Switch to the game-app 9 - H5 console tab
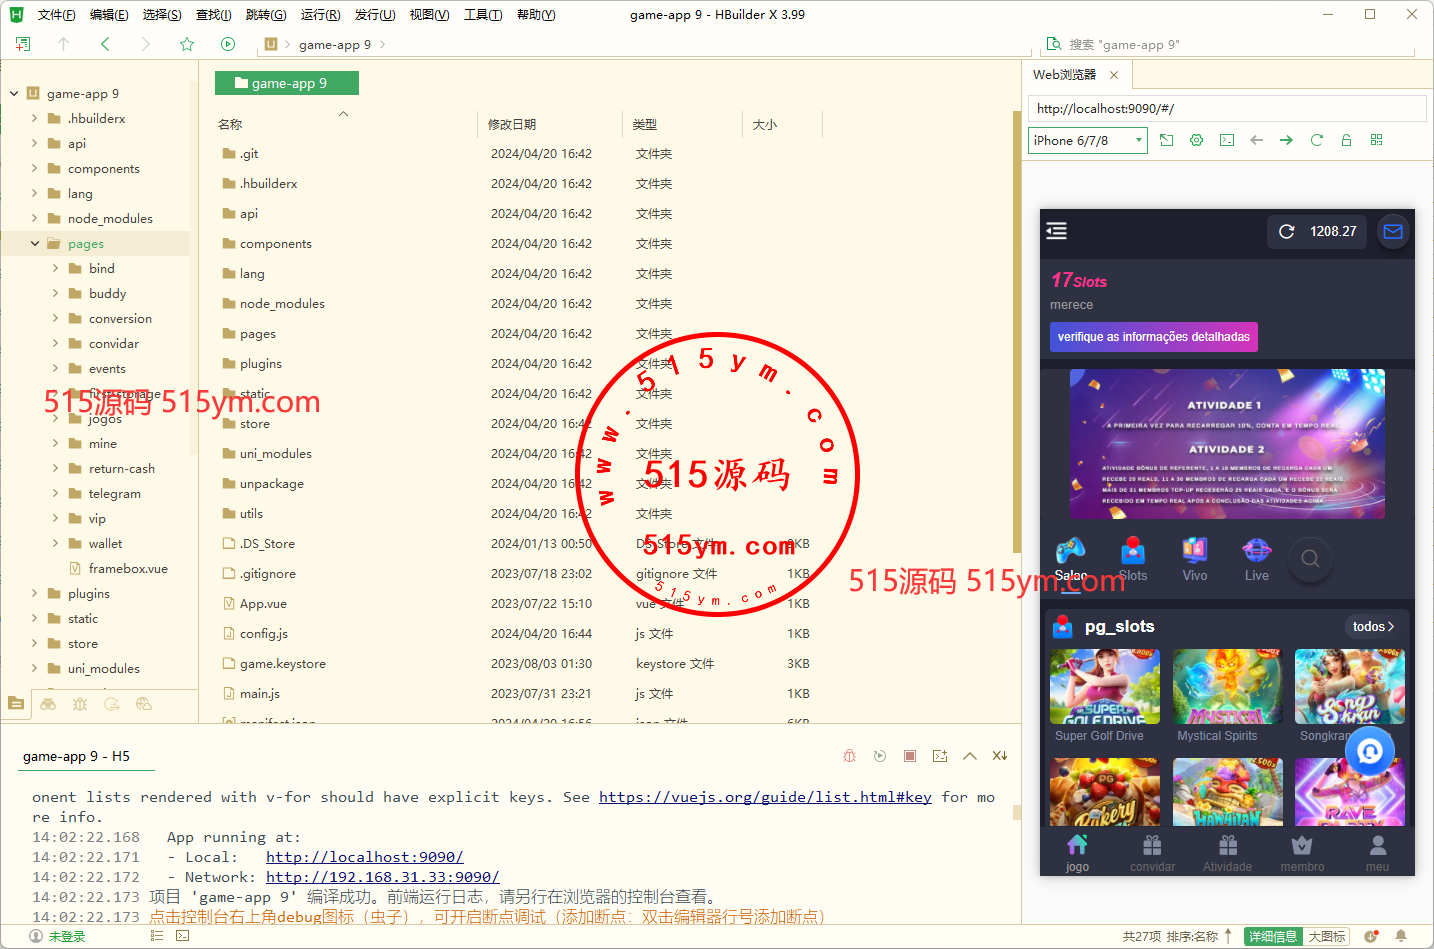This screenshot has height=949, width=1434. click(x=77, y=756)
